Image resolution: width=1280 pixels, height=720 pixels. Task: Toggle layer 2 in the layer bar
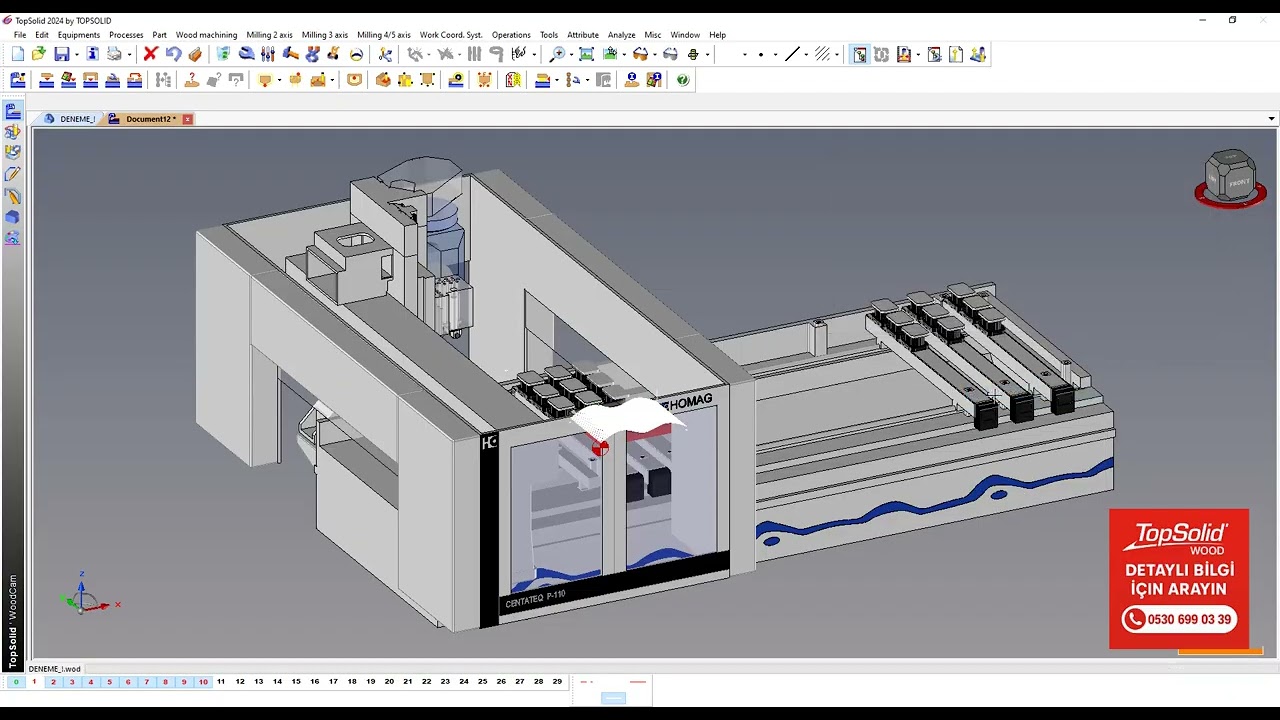53,682
